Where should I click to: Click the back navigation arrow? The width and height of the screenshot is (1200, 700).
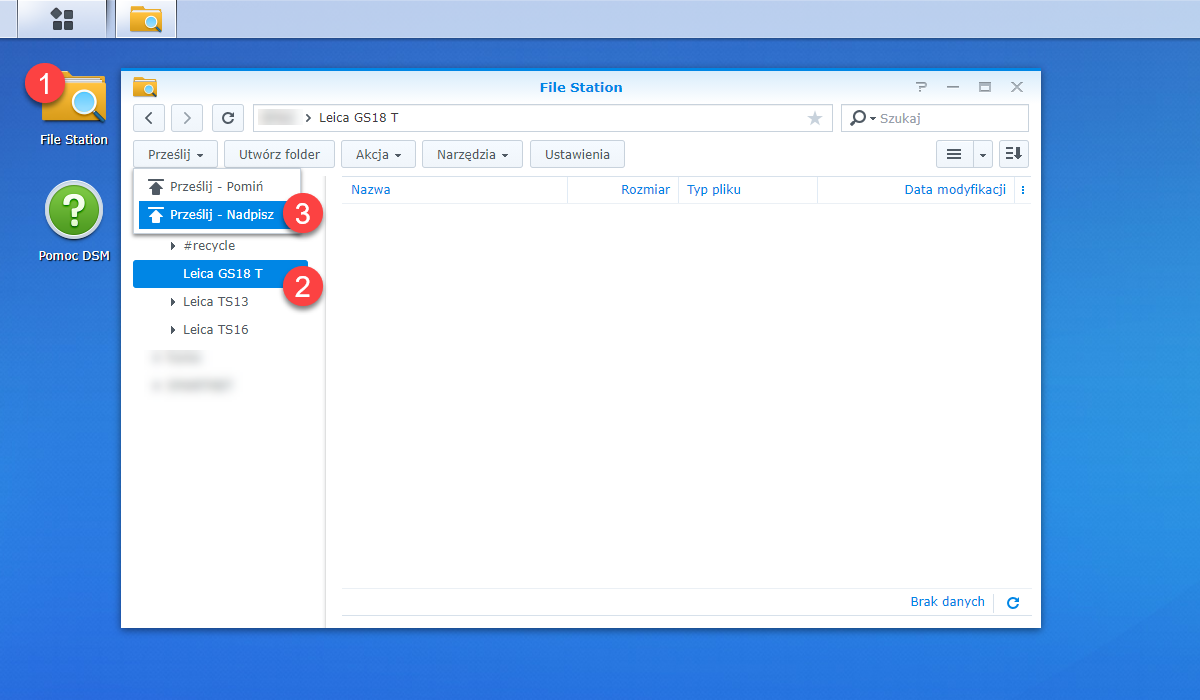149,118
